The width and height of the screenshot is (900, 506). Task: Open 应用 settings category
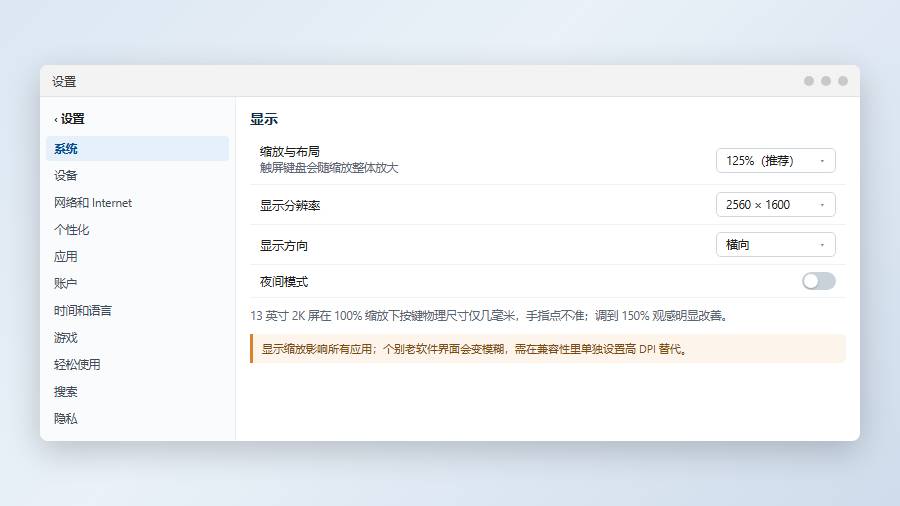pos(137,256)
